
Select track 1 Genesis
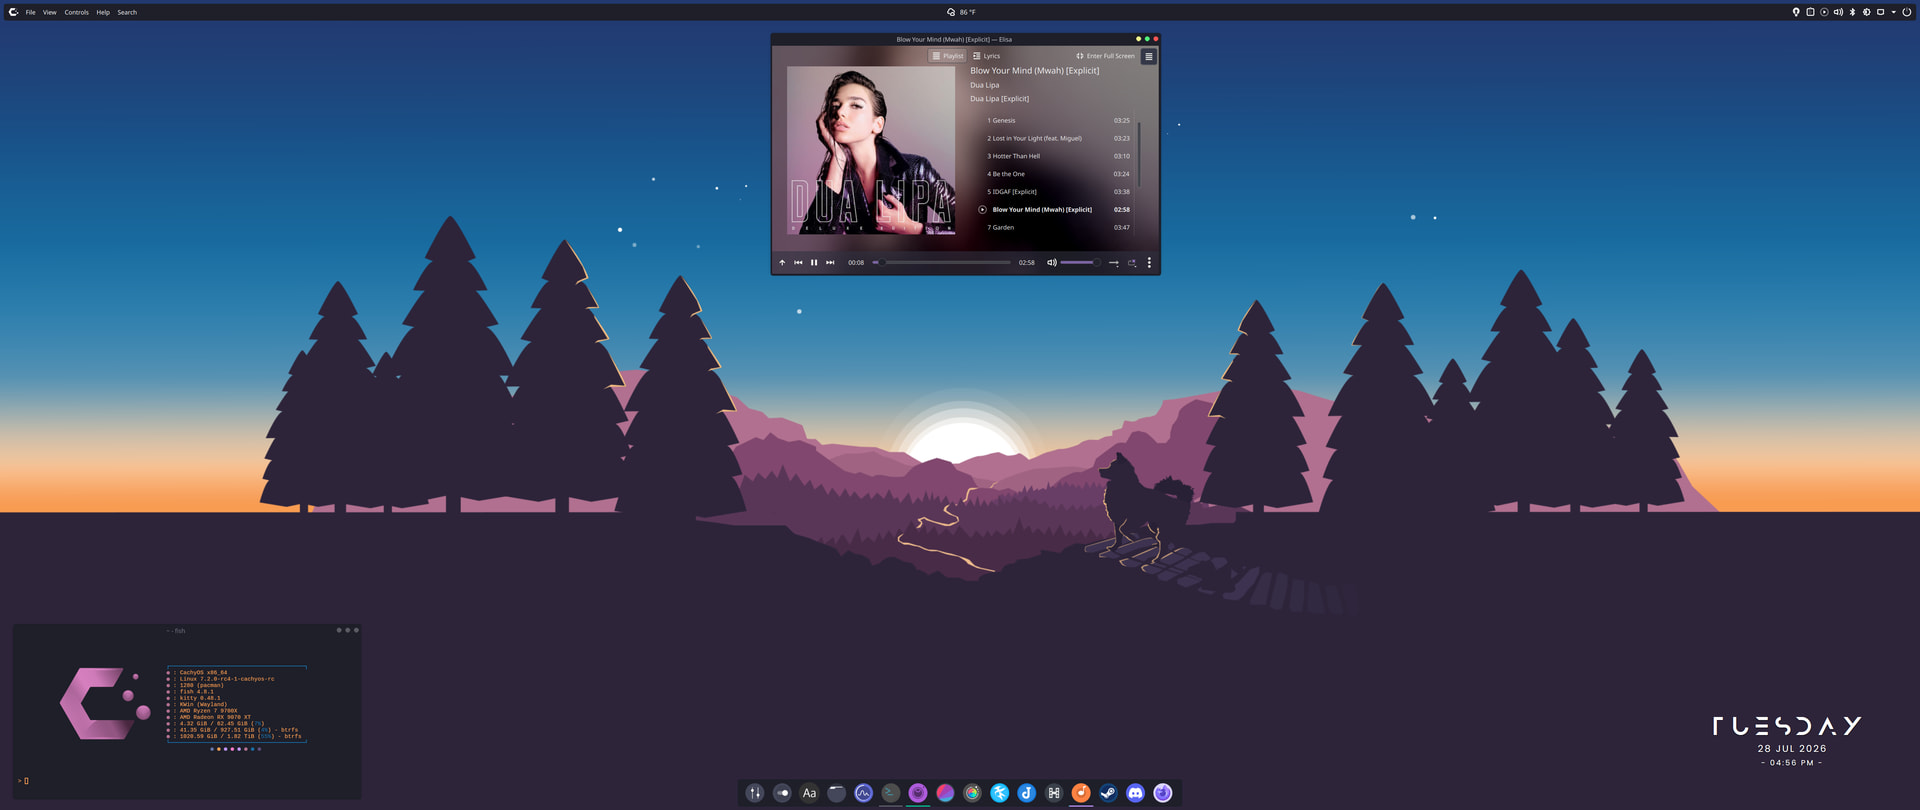click(x=1058, y=120)
